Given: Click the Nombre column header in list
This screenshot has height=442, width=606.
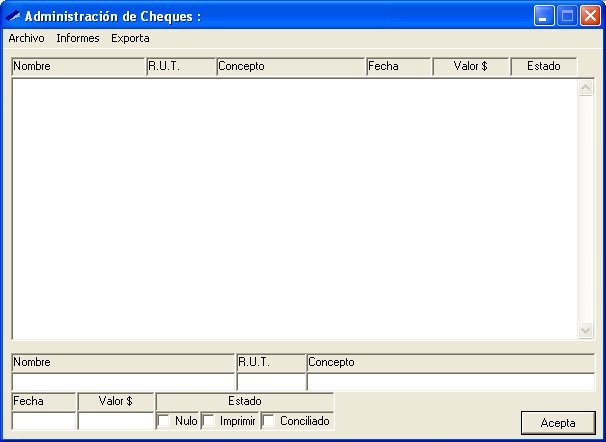Looking at the screenshot, I should tap(78, 67).
